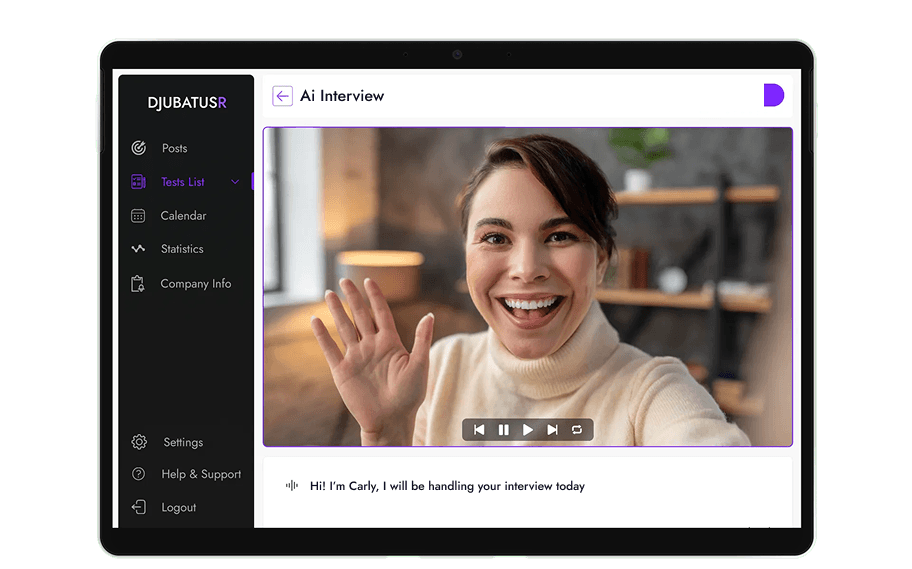
Task: Select the Tests List sidebar icon
Action: coord(138,182)
